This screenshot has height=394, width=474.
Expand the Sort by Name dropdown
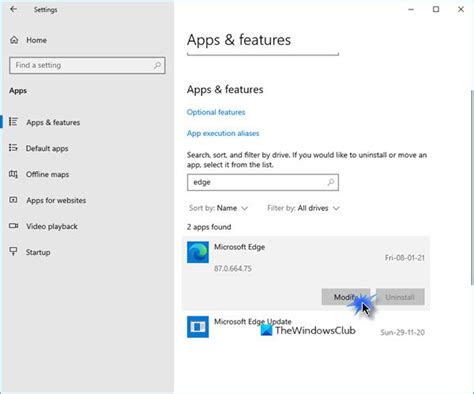point(218,208)
